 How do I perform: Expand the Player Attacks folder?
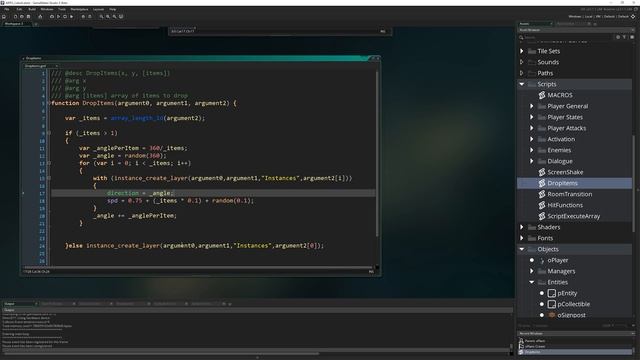tap(531, 128)
